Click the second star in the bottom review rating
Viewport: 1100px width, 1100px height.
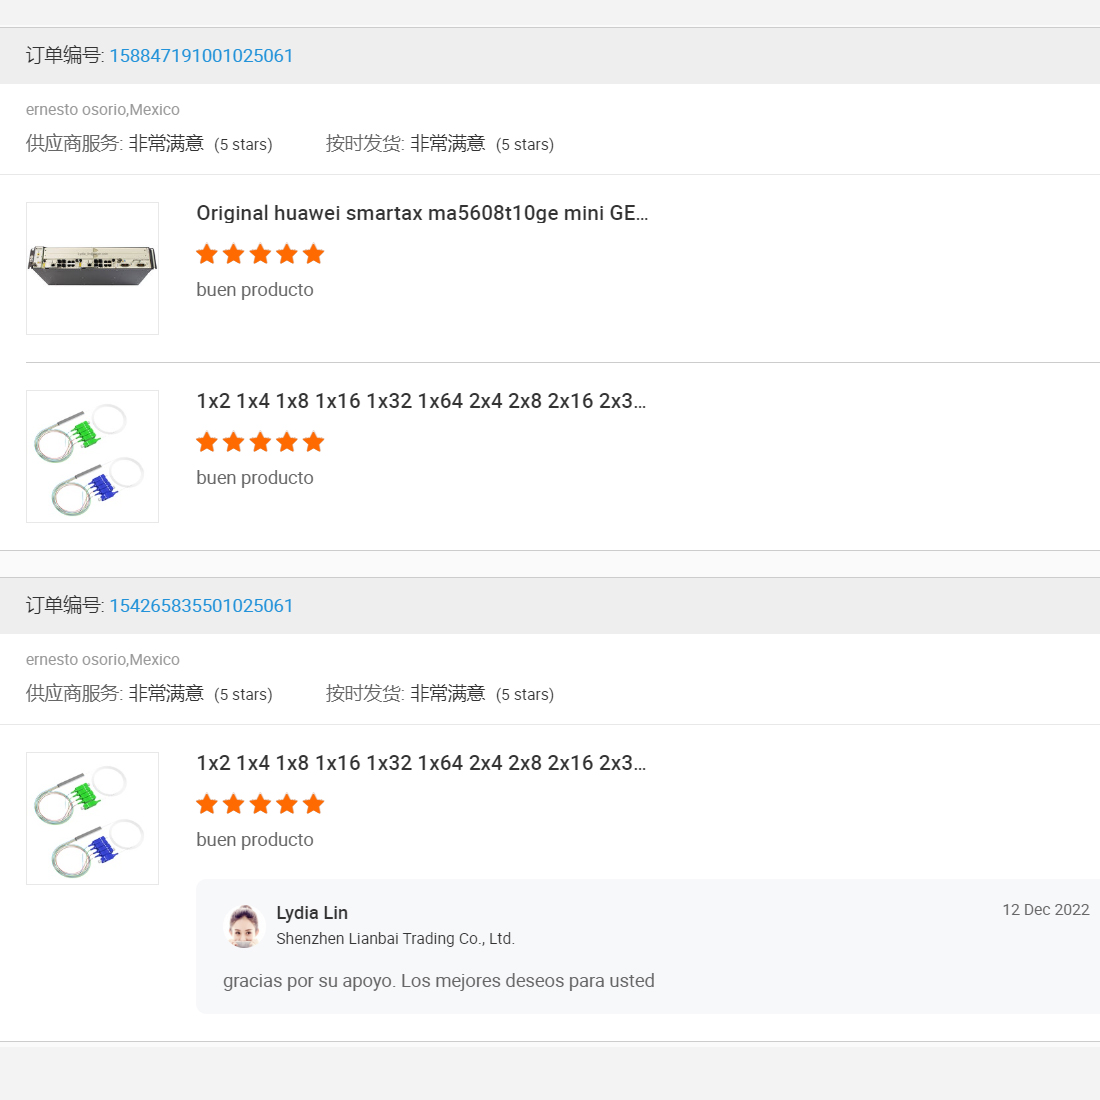coord(234,803)
